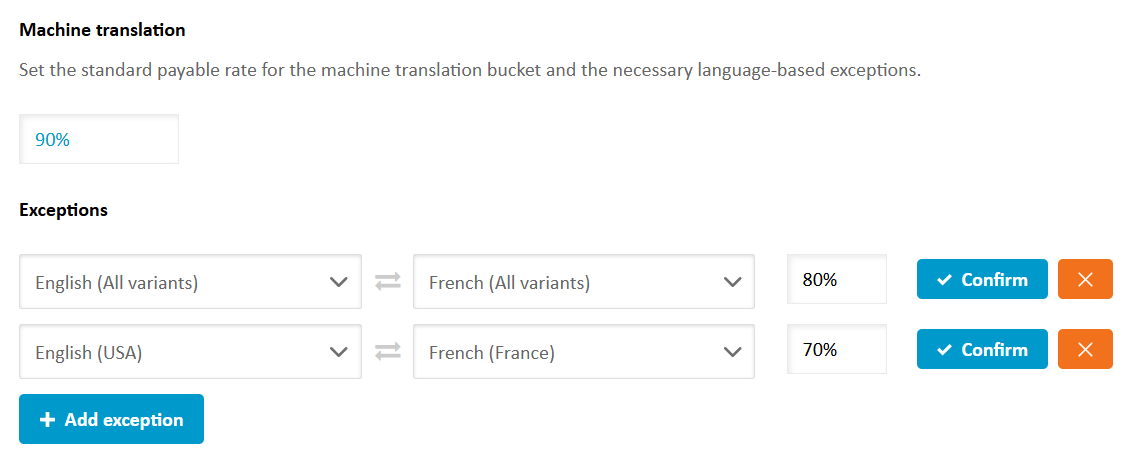
Task: Click the chevron arrow of English (All variants)
Action: (338, 282)
